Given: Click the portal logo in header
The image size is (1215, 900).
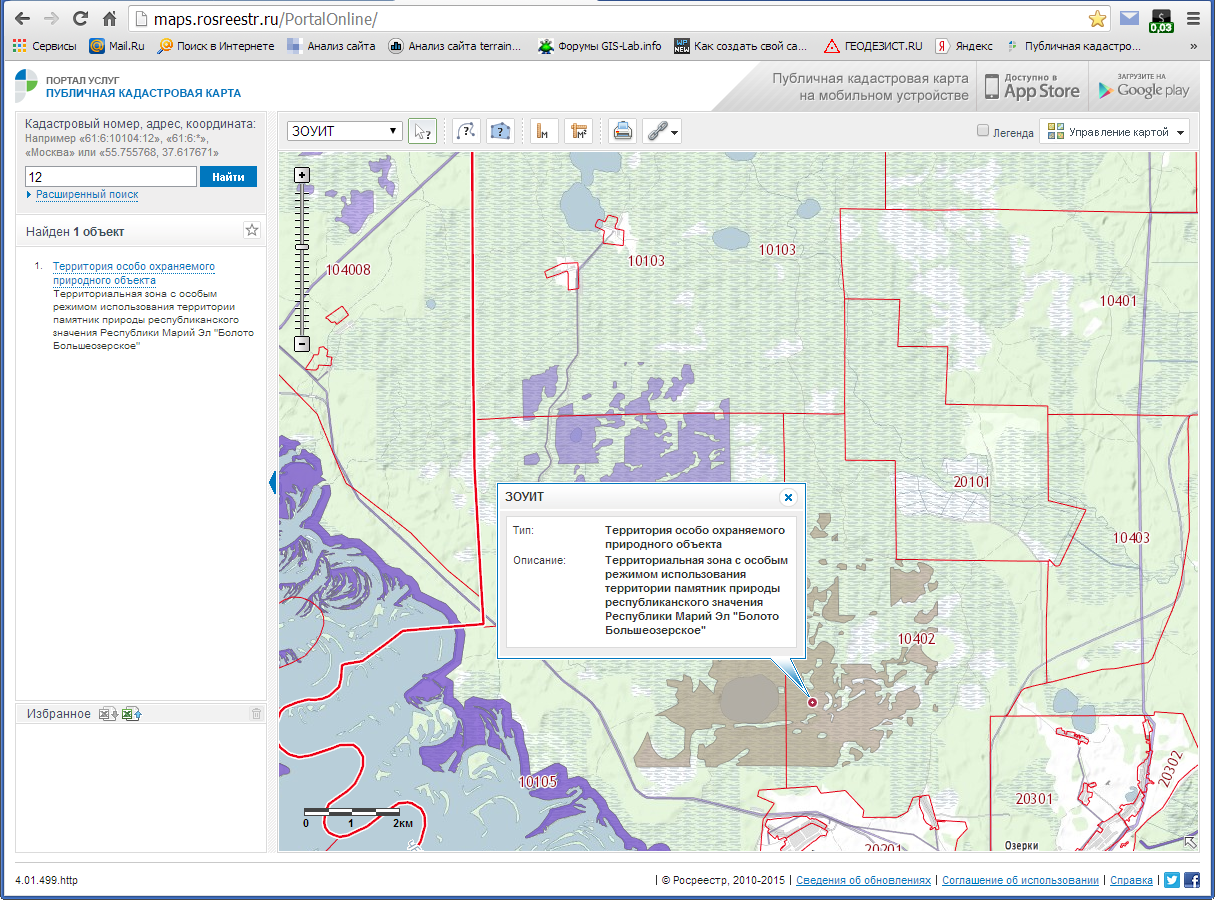Looking at the screenshot, I should 27,86.
